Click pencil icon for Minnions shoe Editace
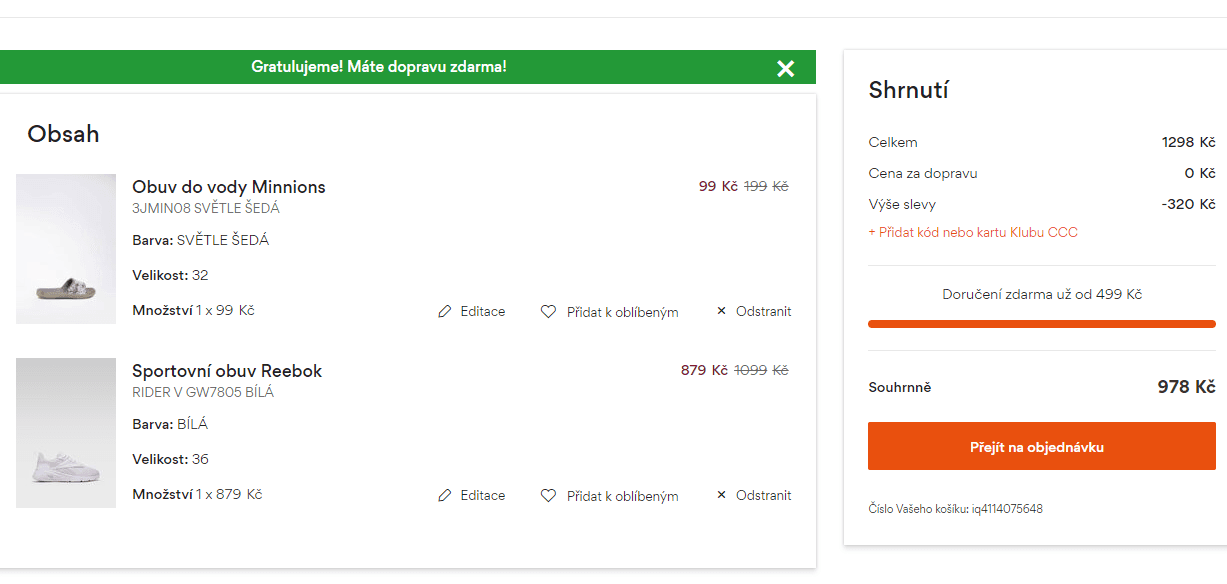 (x=445, y=312)
